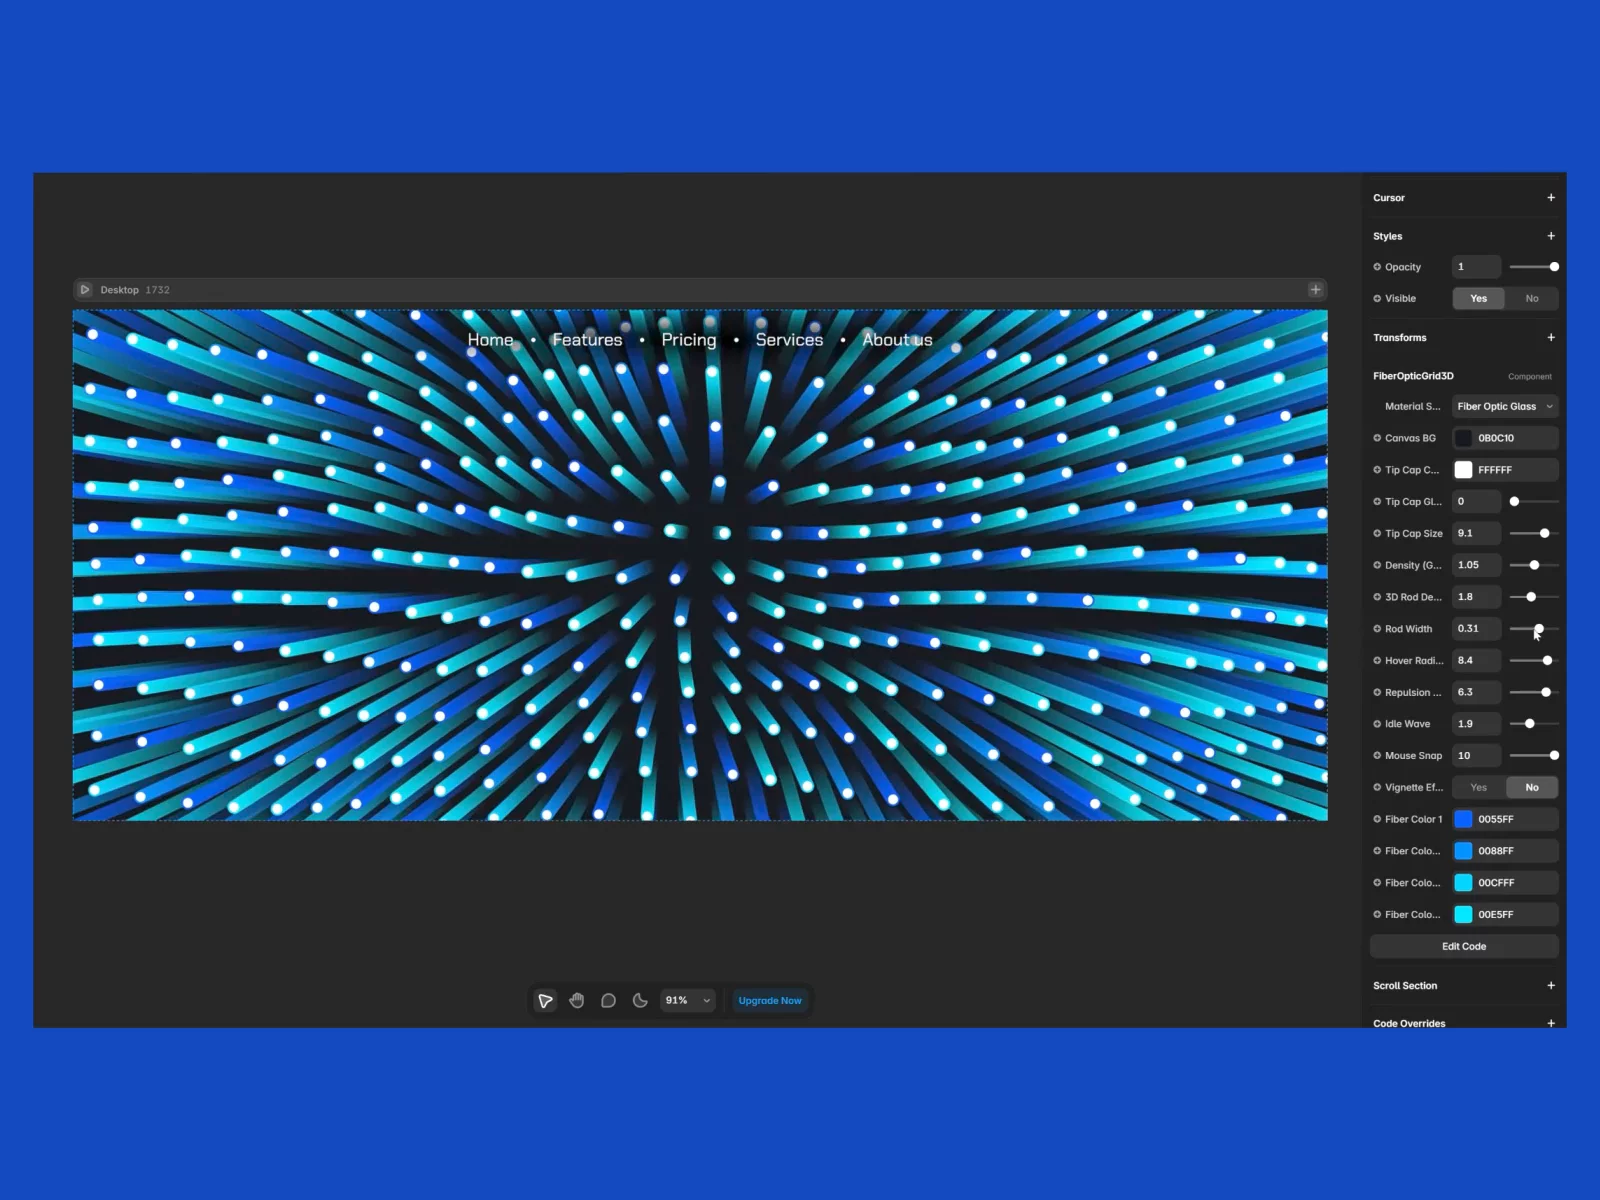Click Pricing in the canvas navigation
1600x1200 pixels.
coord(689,340)
